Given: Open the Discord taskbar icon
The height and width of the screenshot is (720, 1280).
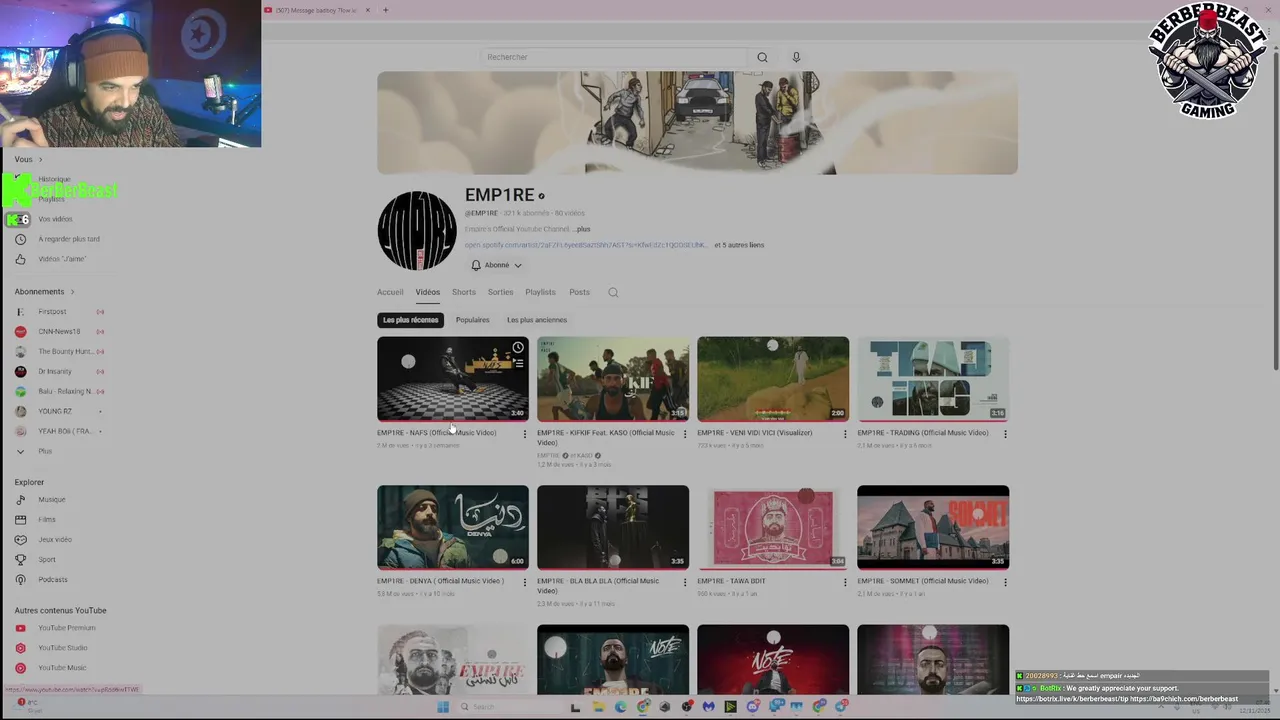Looking at the screenshot, I should pyautogui.click(x=753, y=707).
